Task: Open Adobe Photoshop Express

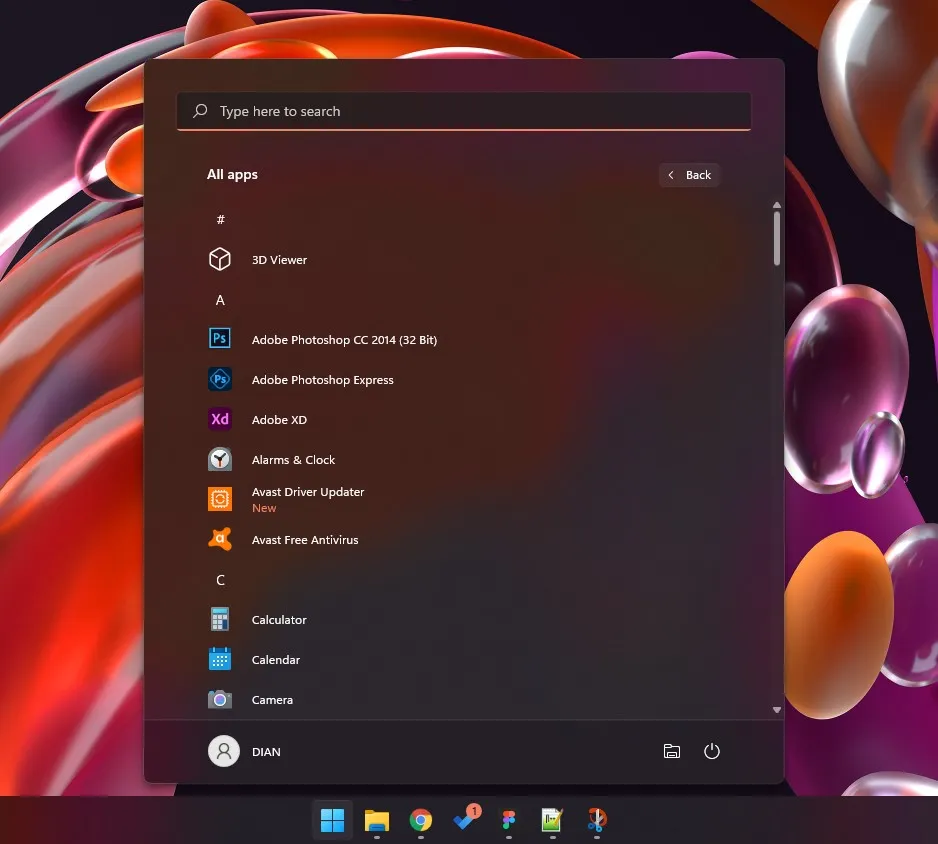Action: (x=322, y=379)
